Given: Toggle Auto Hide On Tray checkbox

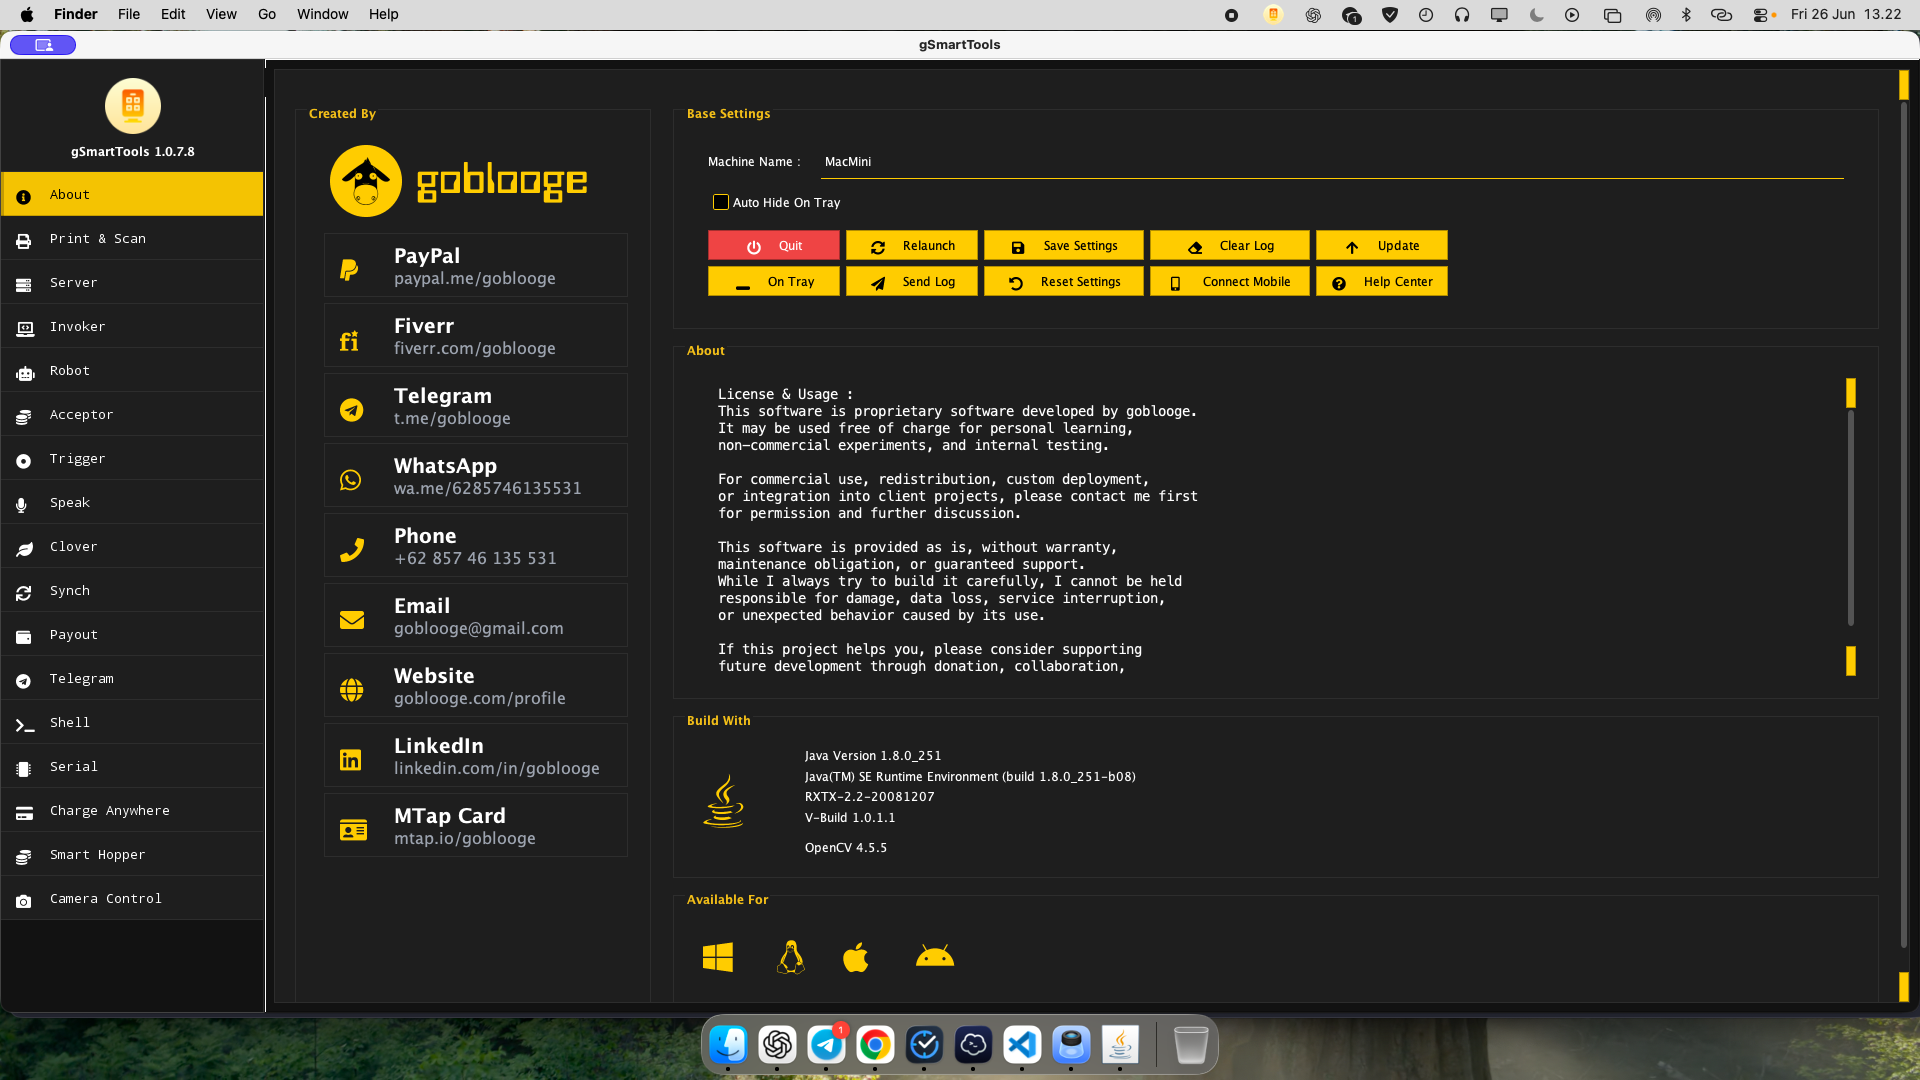Looking at the screenshot, I should pyautogui.click(x=721, y=202).
